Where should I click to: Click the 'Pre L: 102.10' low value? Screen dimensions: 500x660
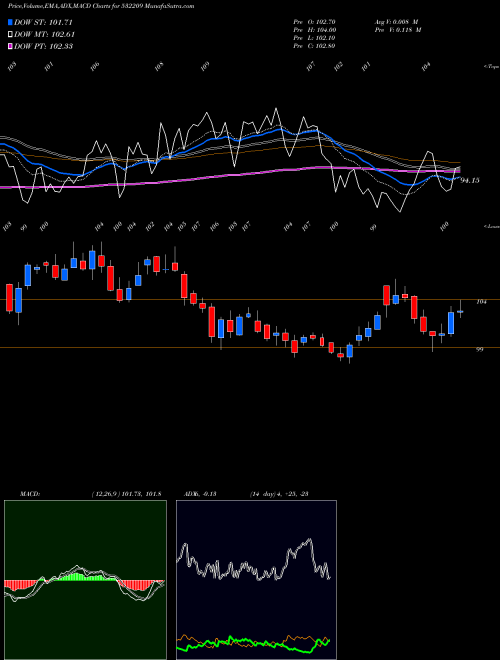(314, 38)
